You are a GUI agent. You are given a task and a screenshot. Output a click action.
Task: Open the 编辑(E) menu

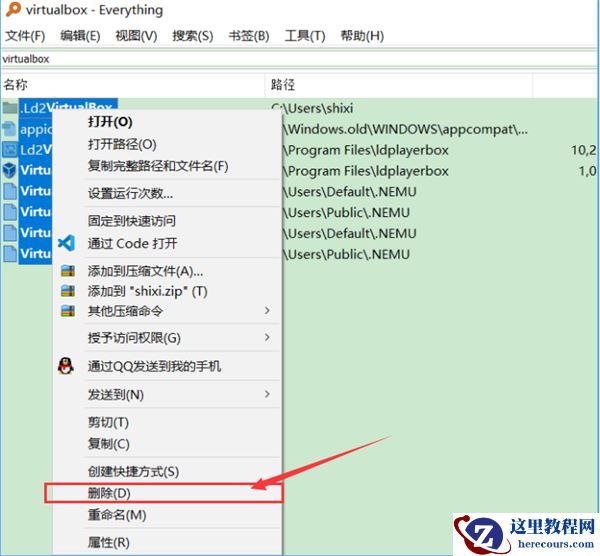pyautogui.click(x=80, y=36)
